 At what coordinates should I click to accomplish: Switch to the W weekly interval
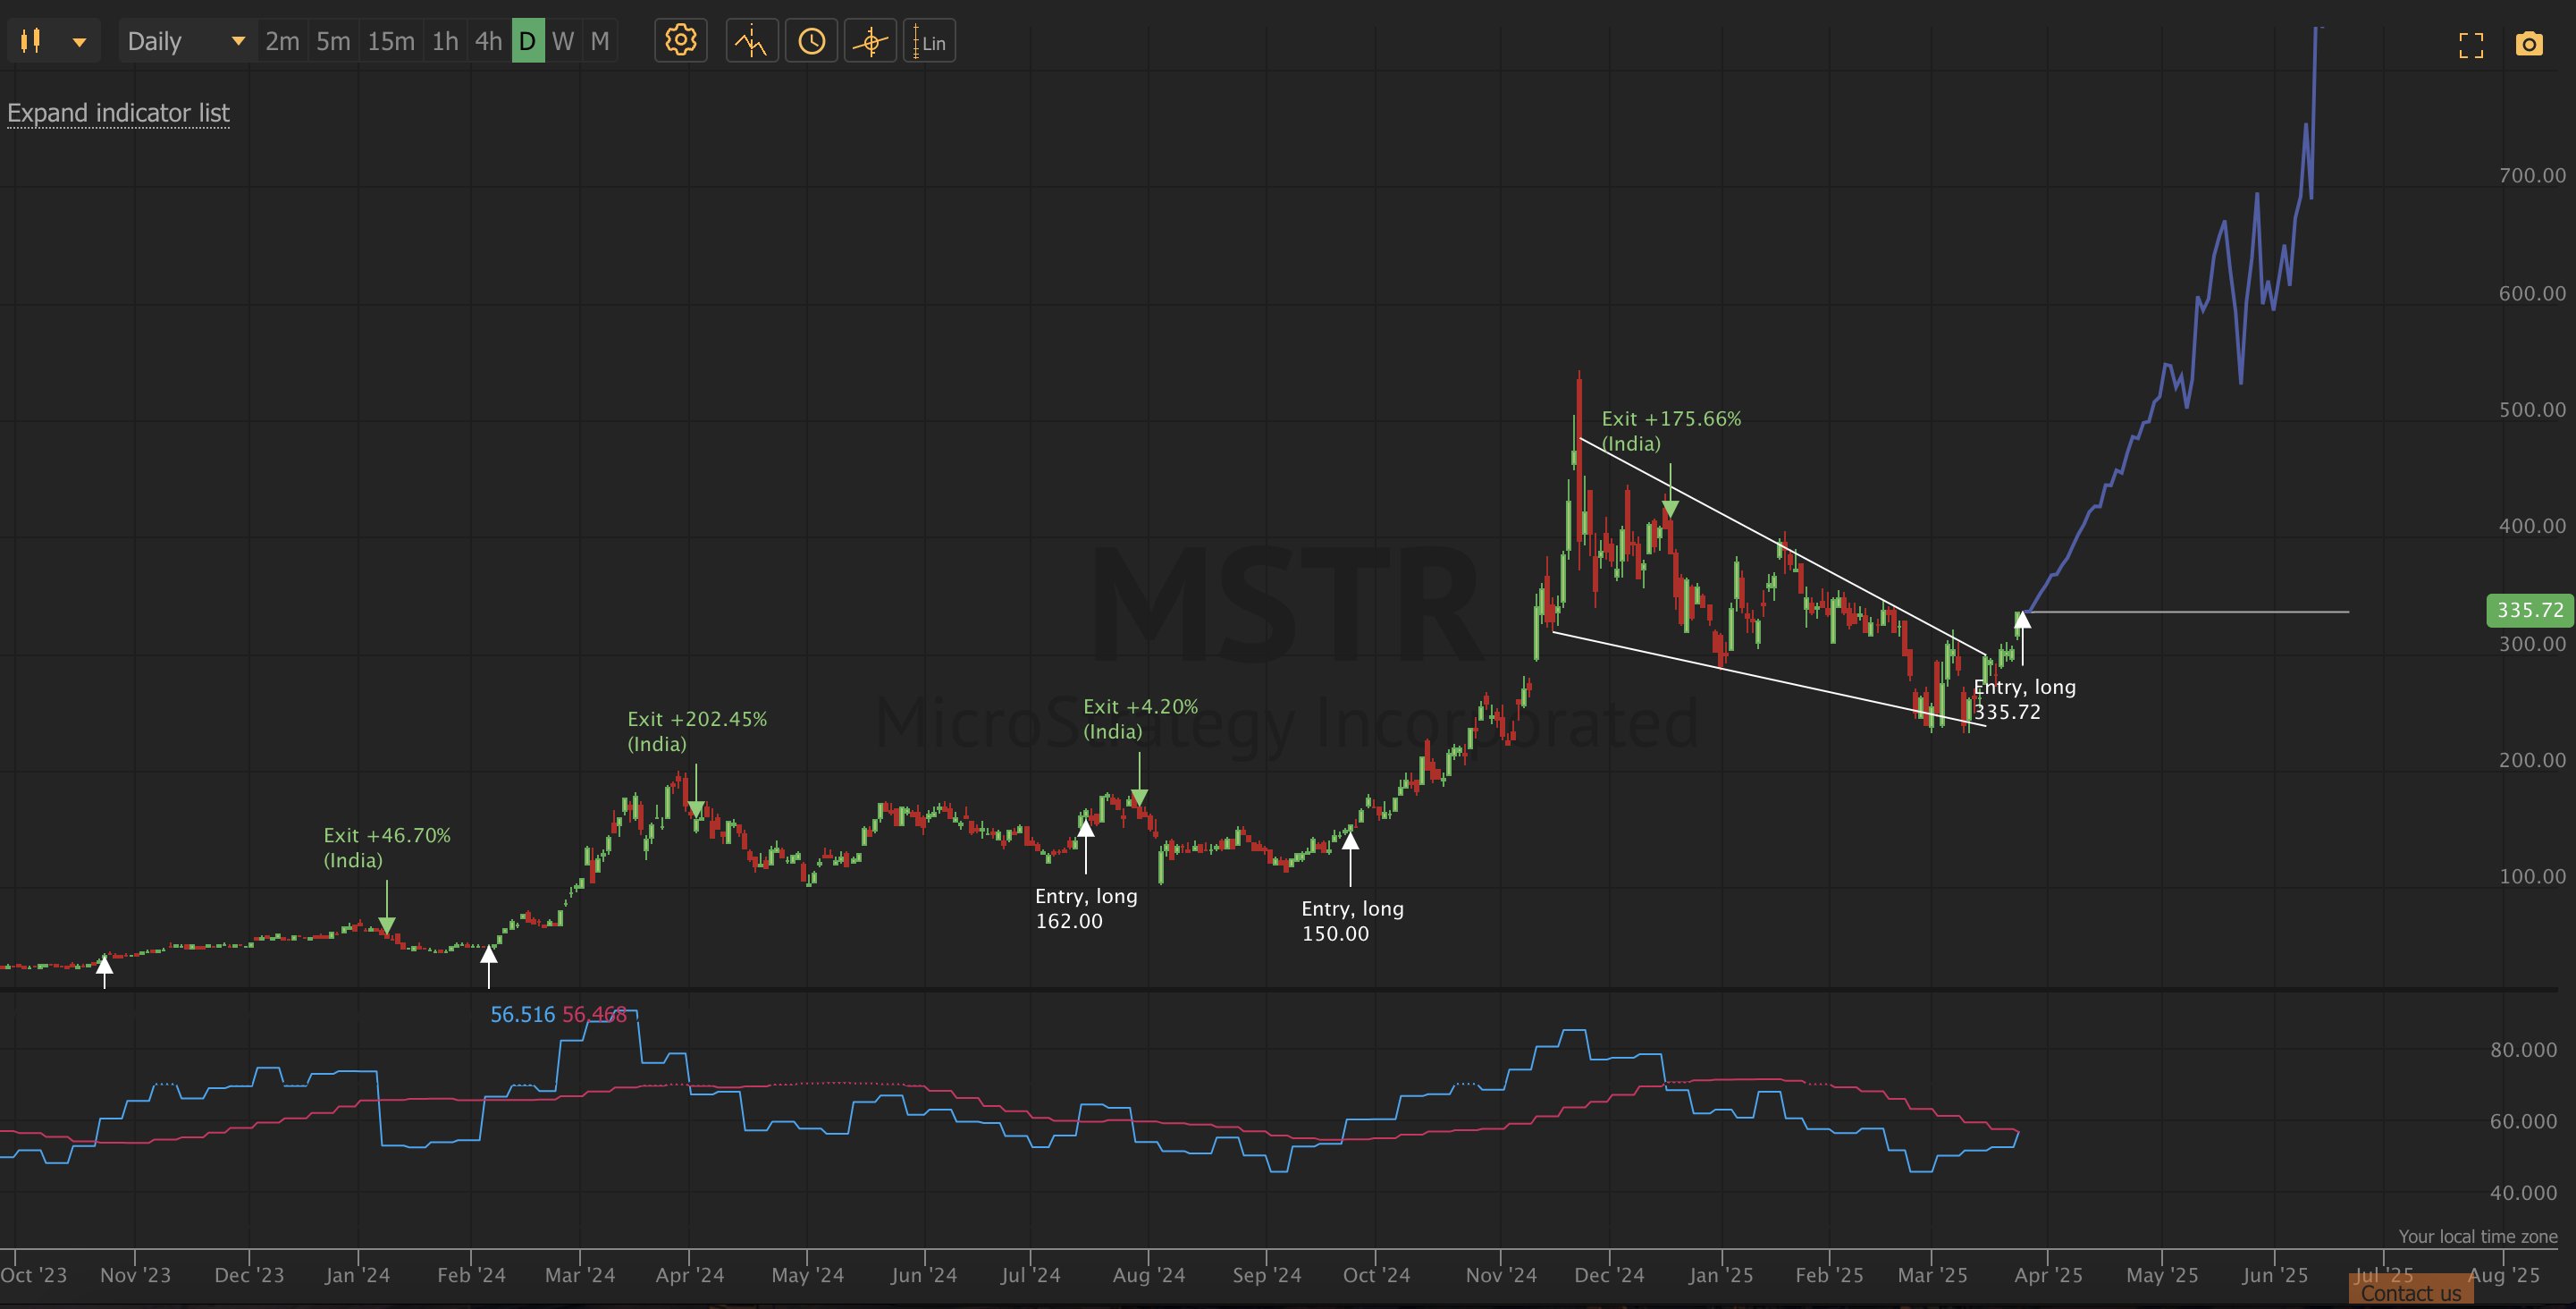coord(563,41)
